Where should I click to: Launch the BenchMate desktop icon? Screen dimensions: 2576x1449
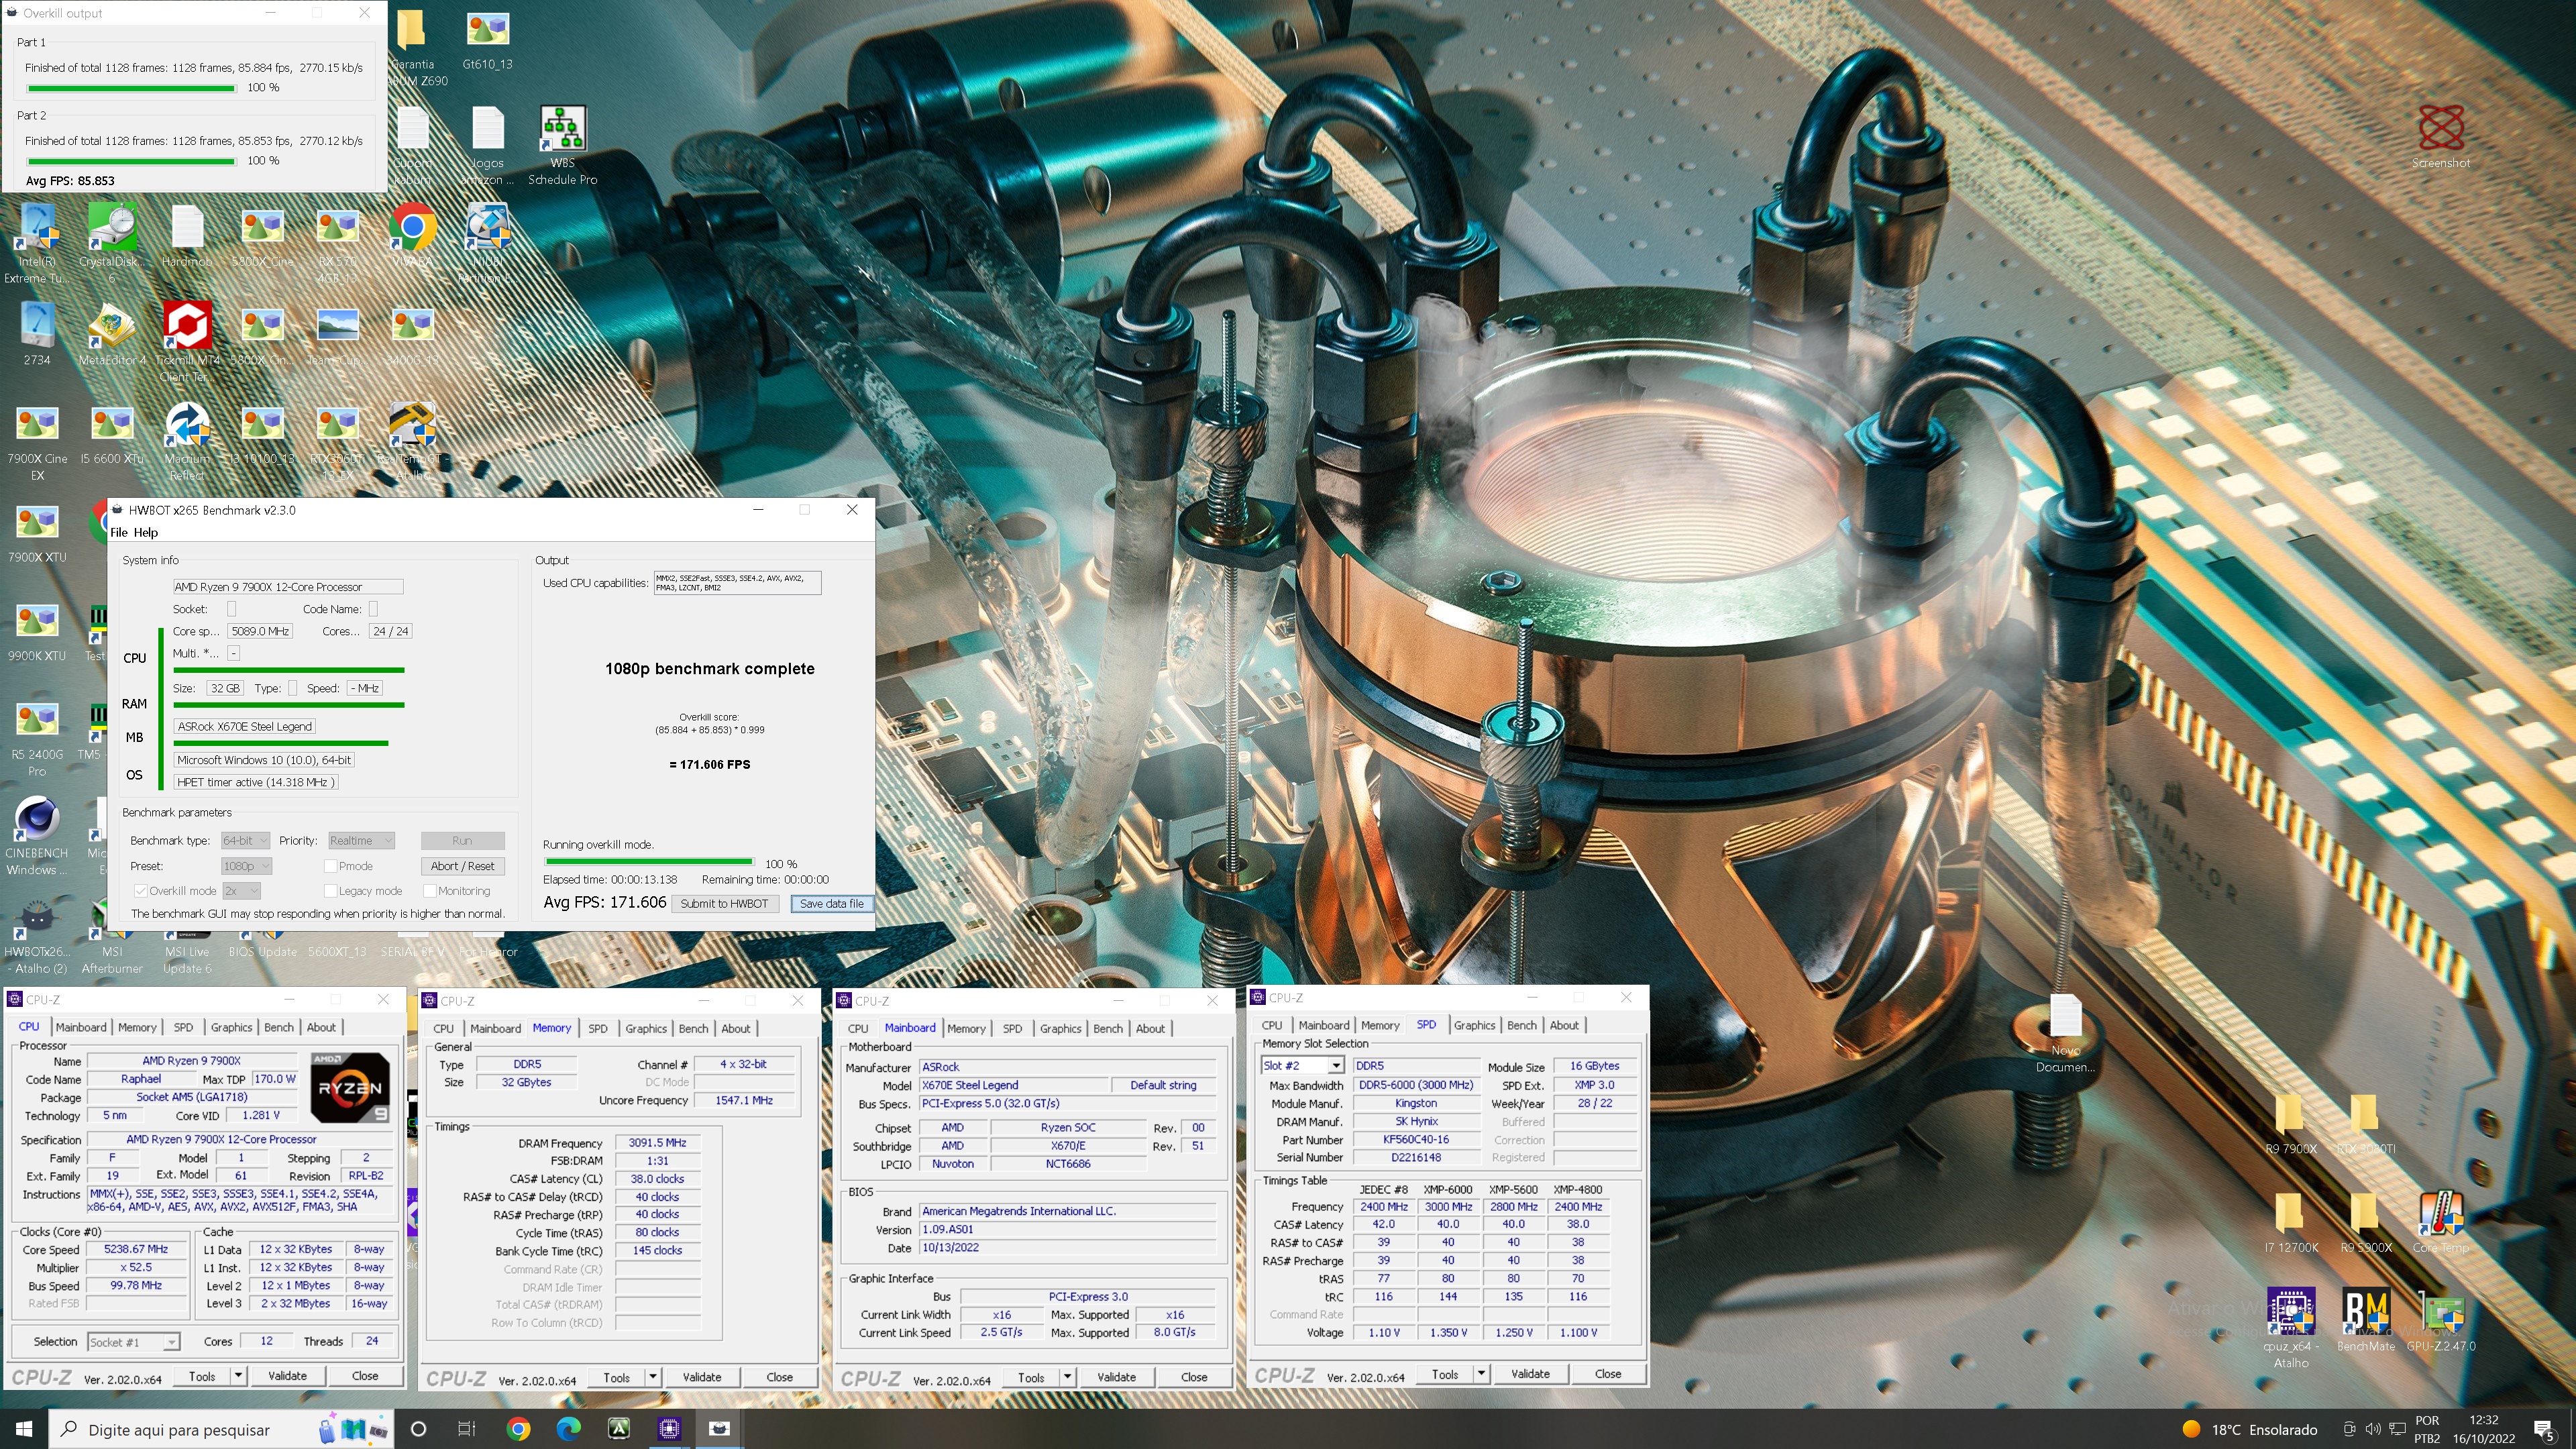tap(2365, 1320)
